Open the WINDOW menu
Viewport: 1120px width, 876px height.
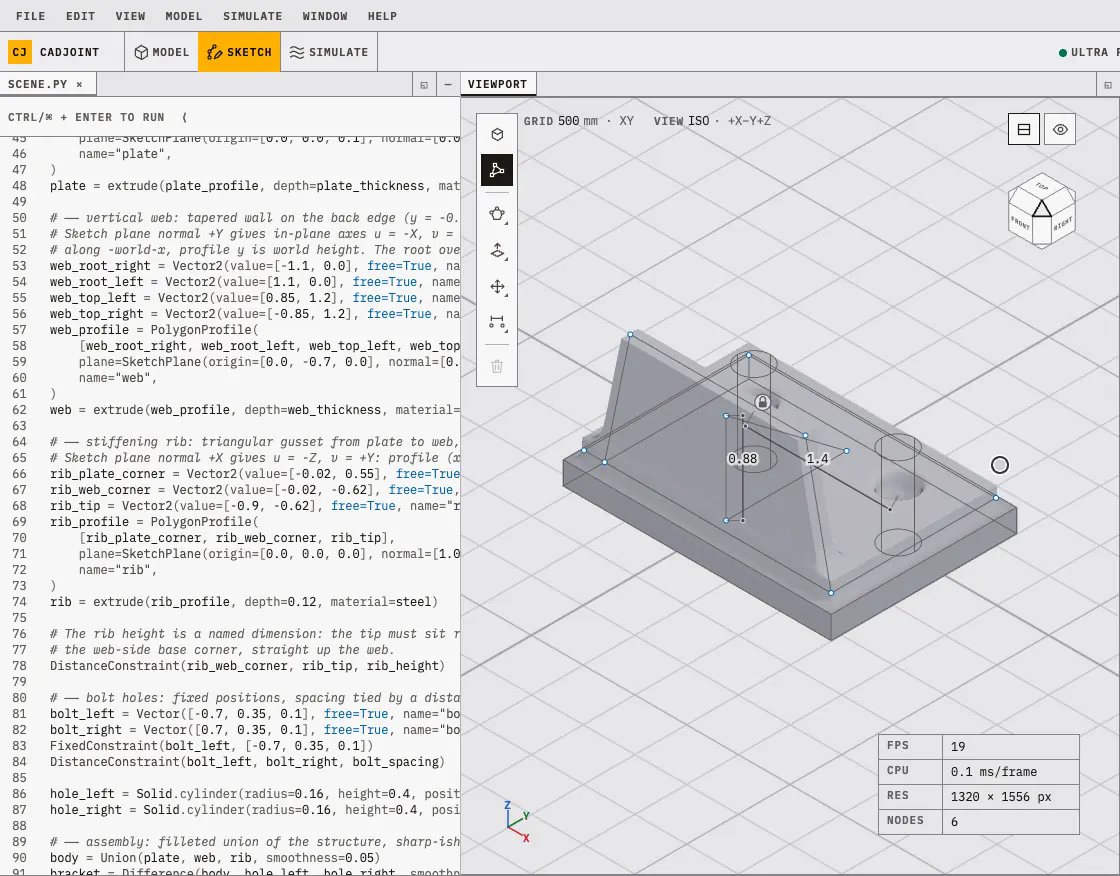point(325,16)
